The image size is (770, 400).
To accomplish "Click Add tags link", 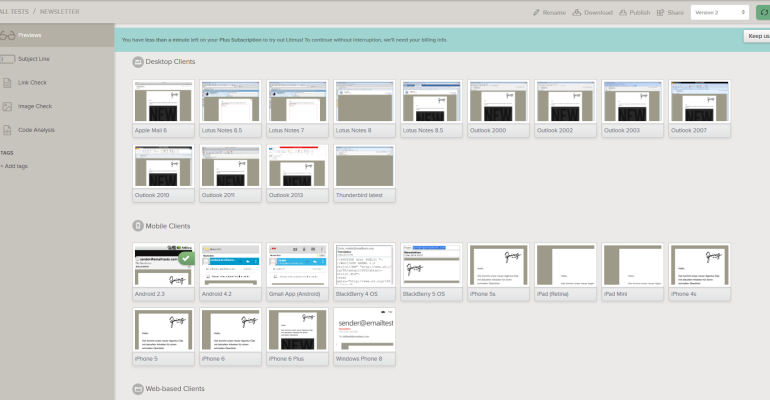I will tap(14, 166).
